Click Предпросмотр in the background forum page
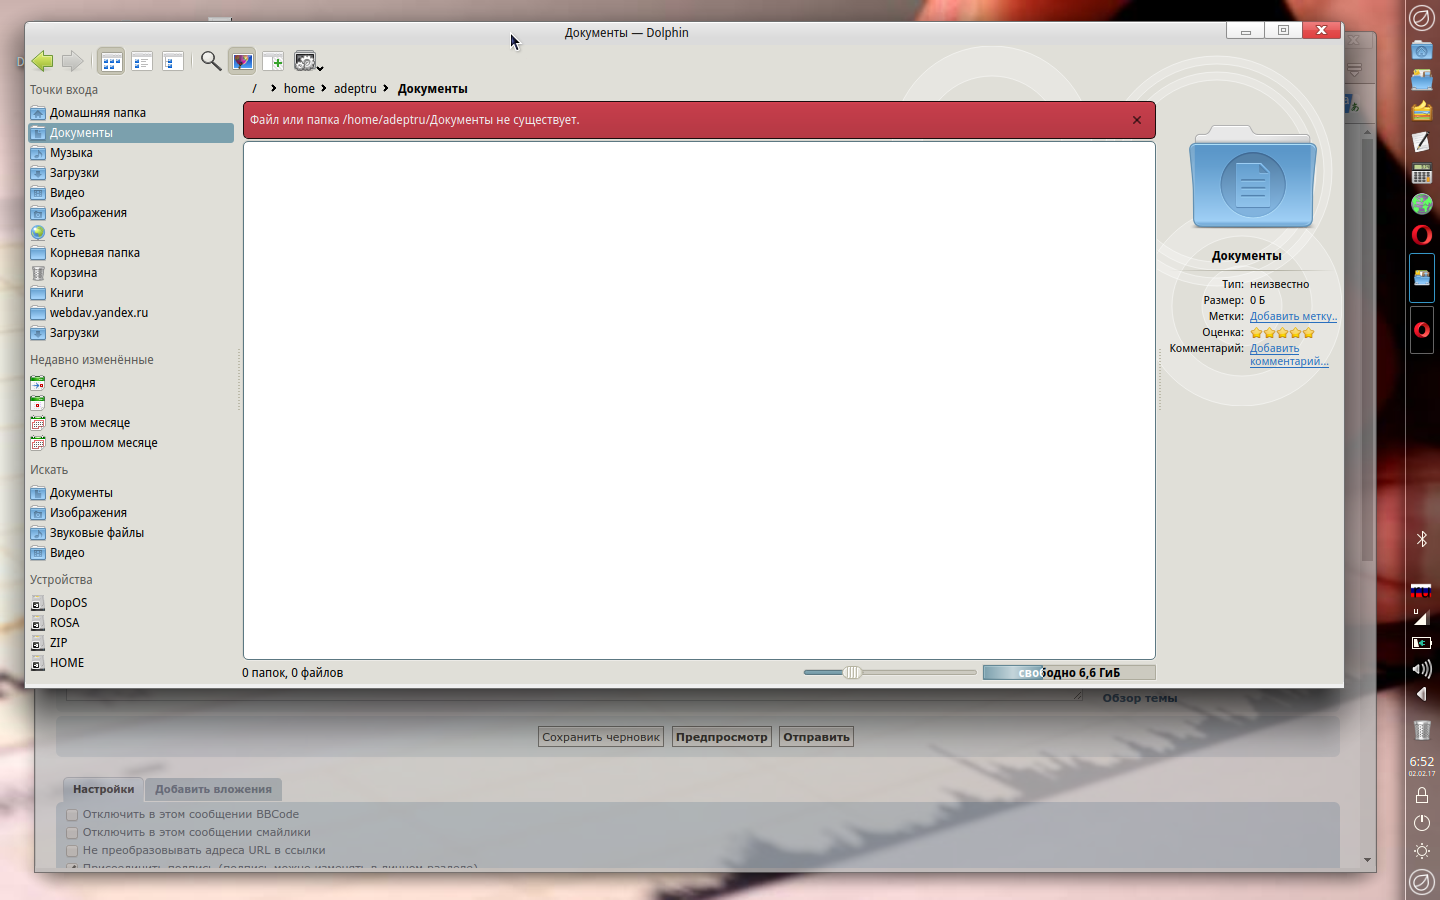Image resolution: width=1440 pixels, height=900 pixels. 721,737
